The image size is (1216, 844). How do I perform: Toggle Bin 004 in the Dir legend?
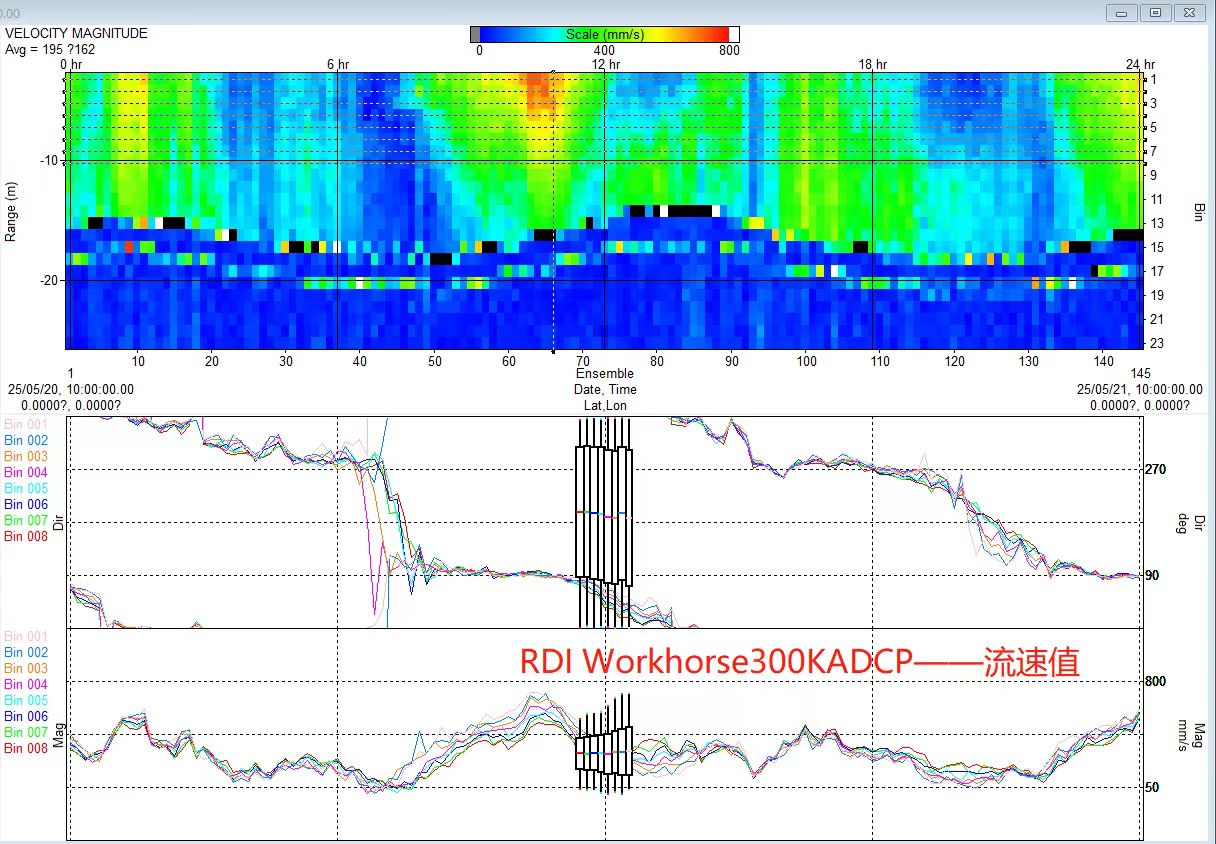26,472
